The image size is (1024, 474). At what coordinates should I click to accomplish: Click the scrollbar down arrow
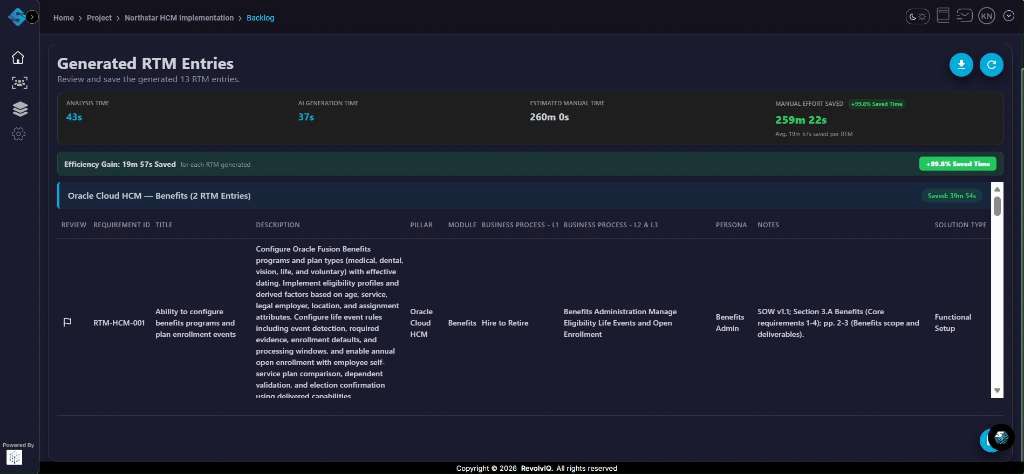[997, 390]
